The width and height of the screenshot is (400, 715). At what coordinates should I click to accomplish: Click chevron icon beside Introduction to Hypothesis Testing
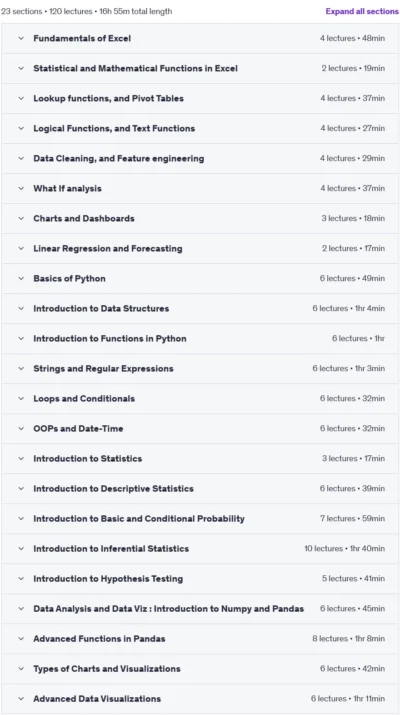21,579
